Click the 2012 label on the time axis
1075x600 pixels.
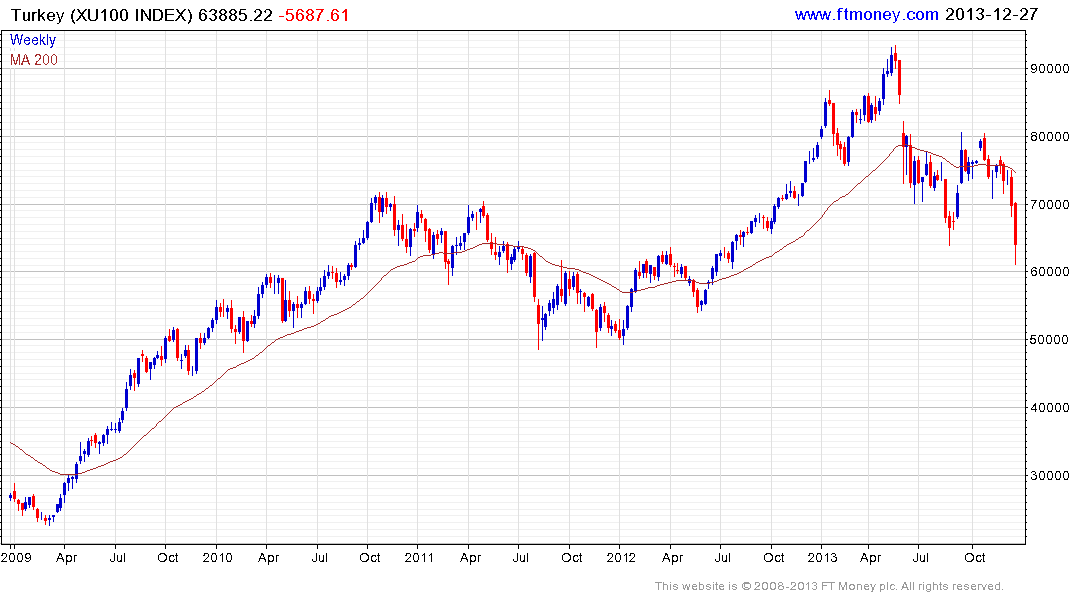click(x=620, y=557)
